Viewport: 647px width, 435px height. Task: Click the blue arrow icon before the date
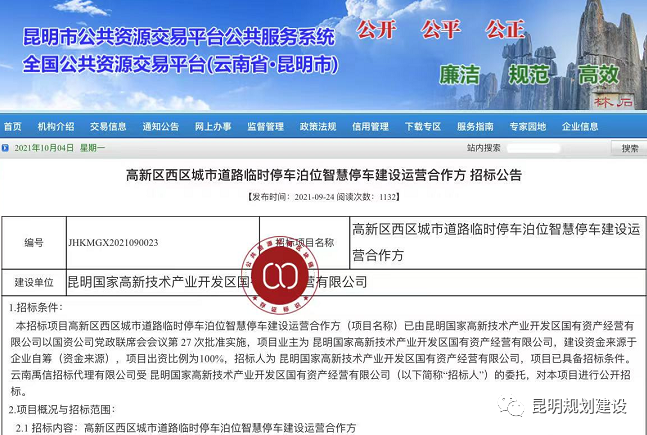point(5,148)
